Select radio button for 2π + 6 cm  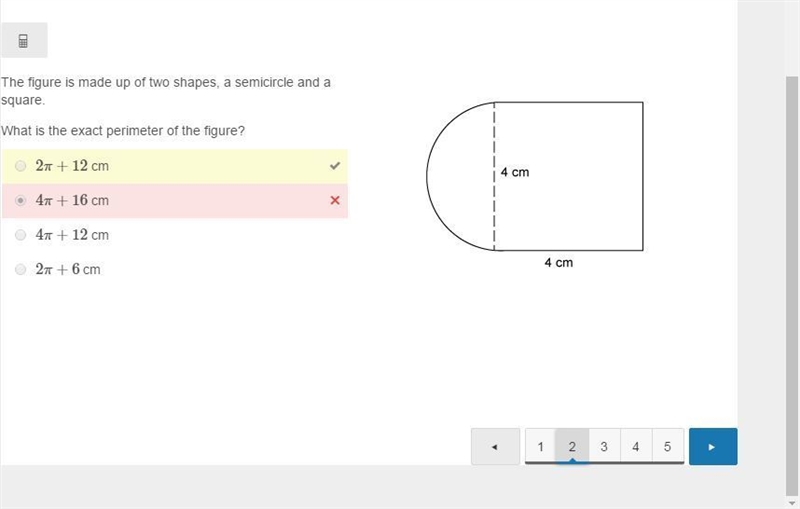click(20, 269)
